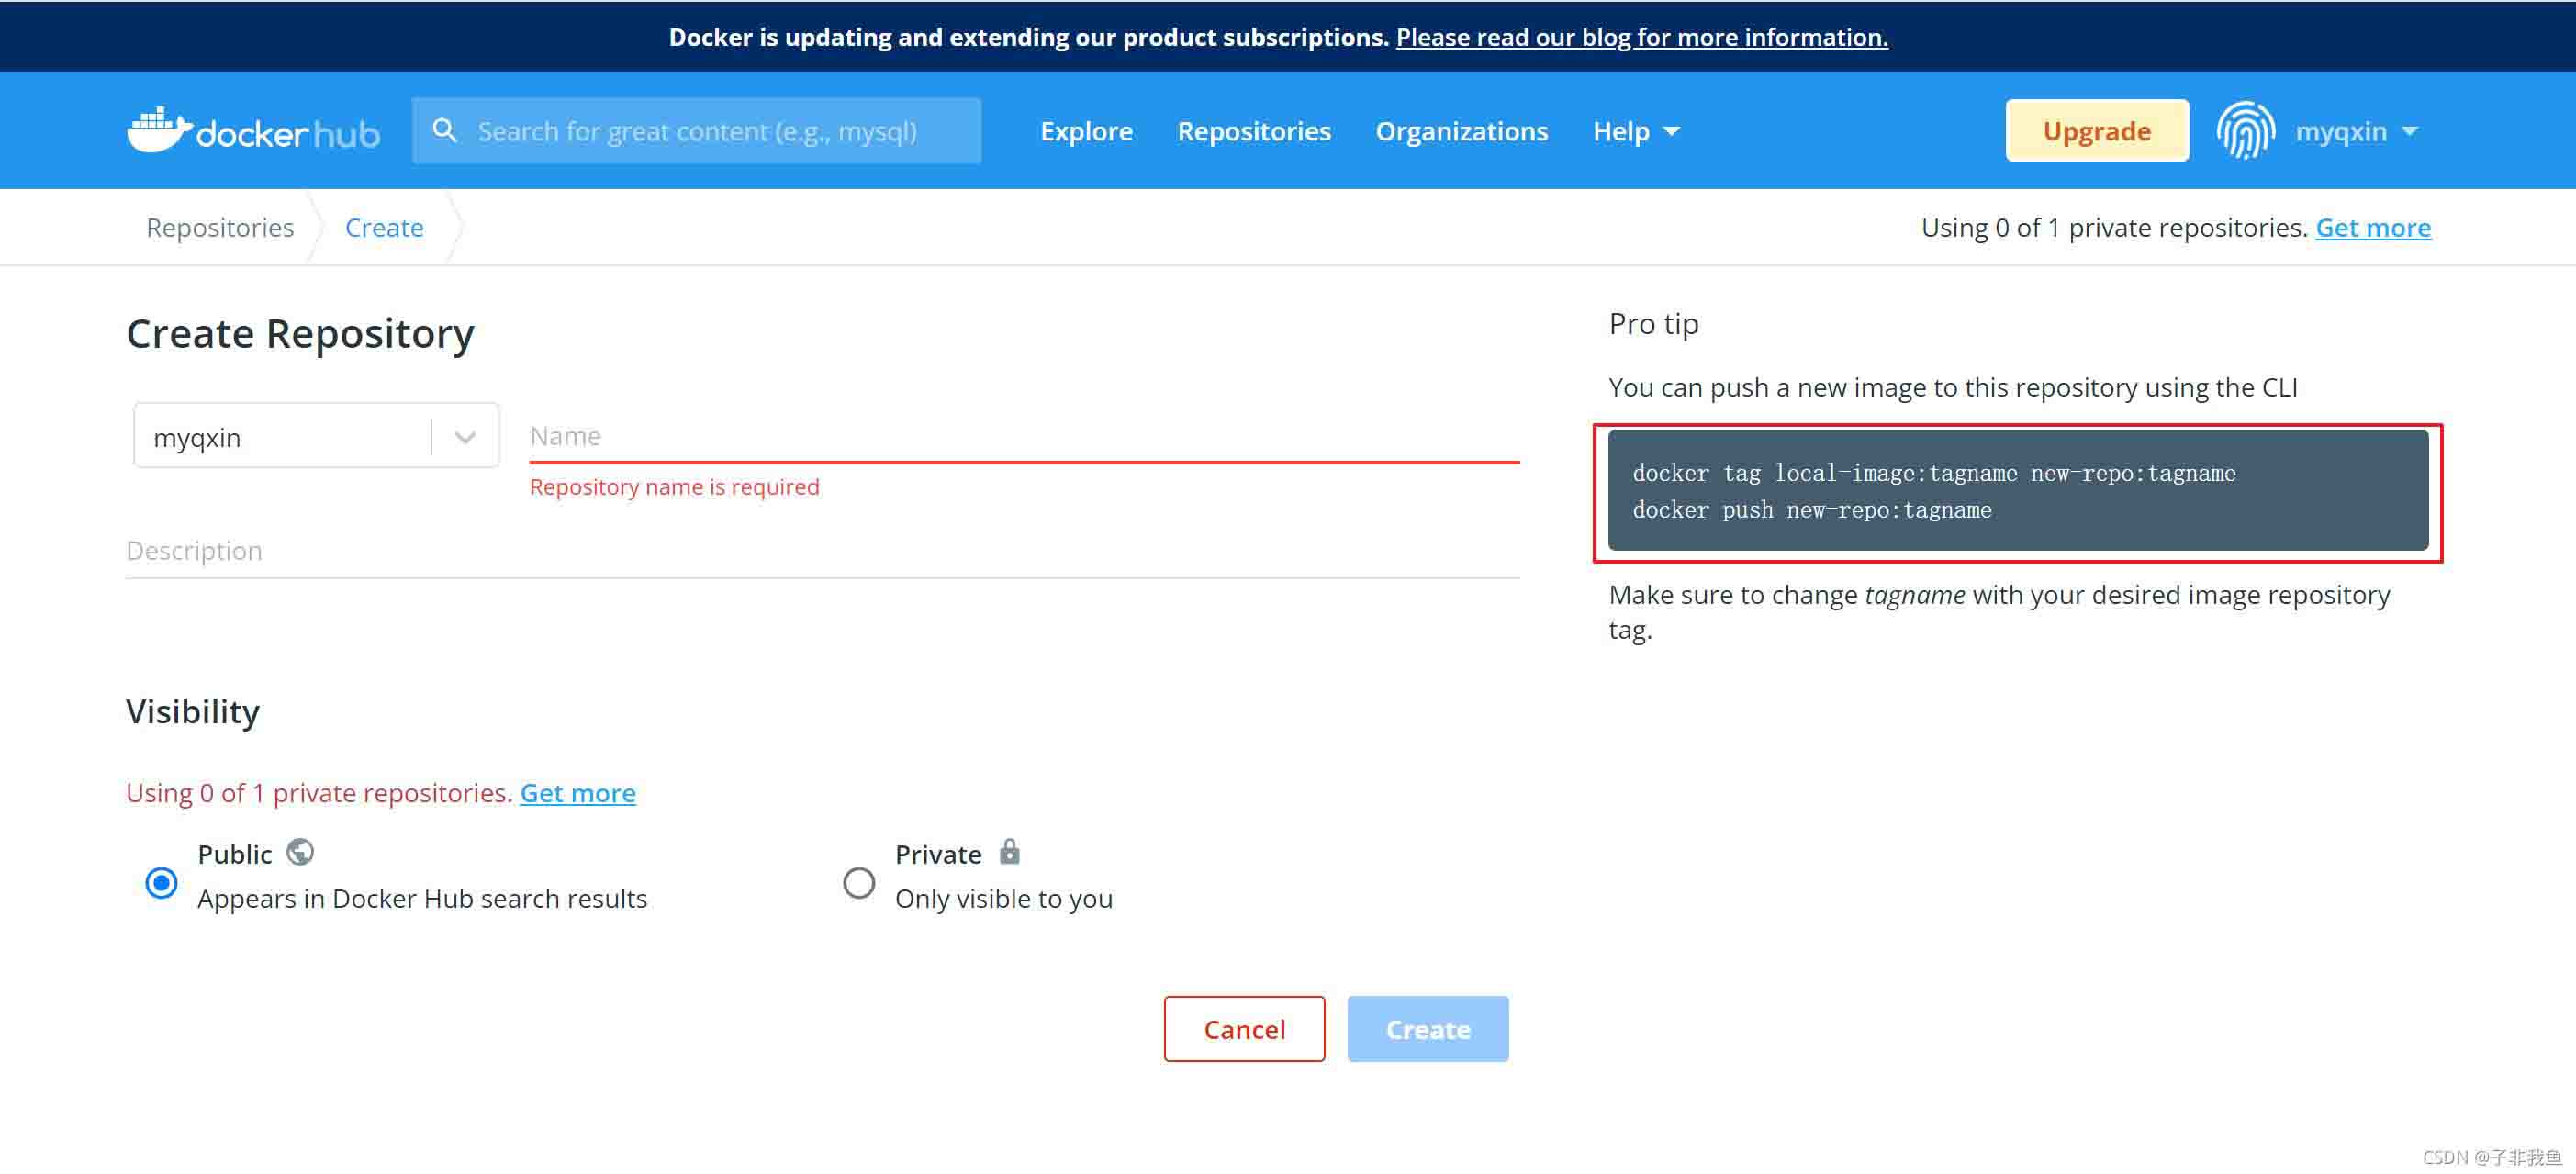Click the 'Only visible to you' text
Viewport: 2576px width, 1174px height.
coord(1003,898)
